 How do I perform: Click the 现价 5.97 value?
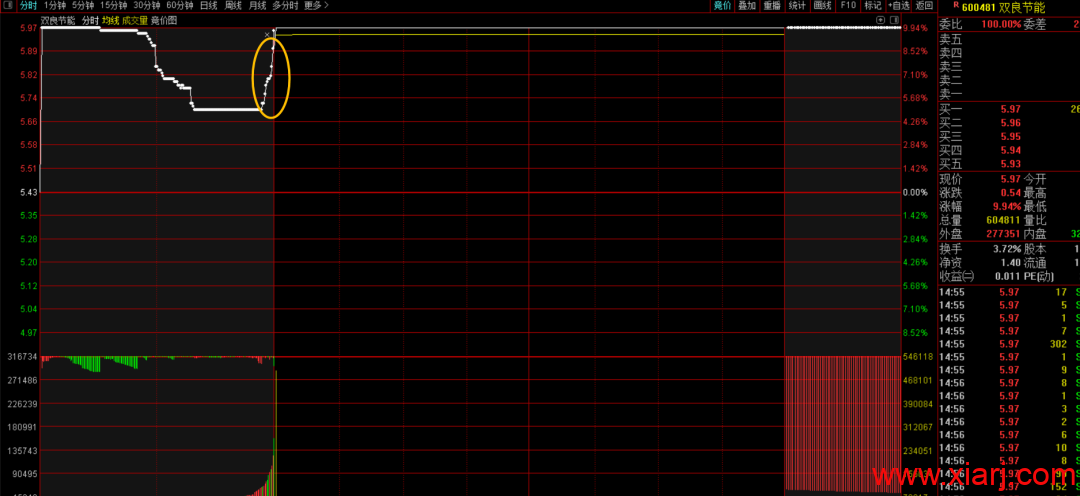(1011, 179)
